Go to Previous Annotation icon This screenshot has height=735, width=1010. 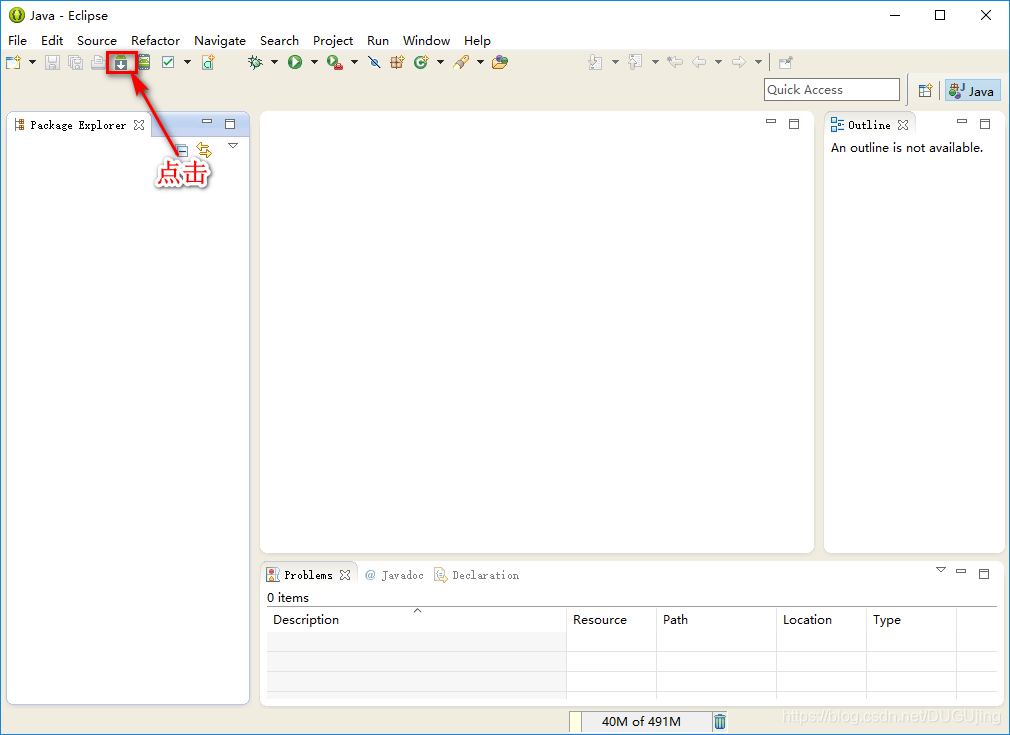(x=635, y=62)
